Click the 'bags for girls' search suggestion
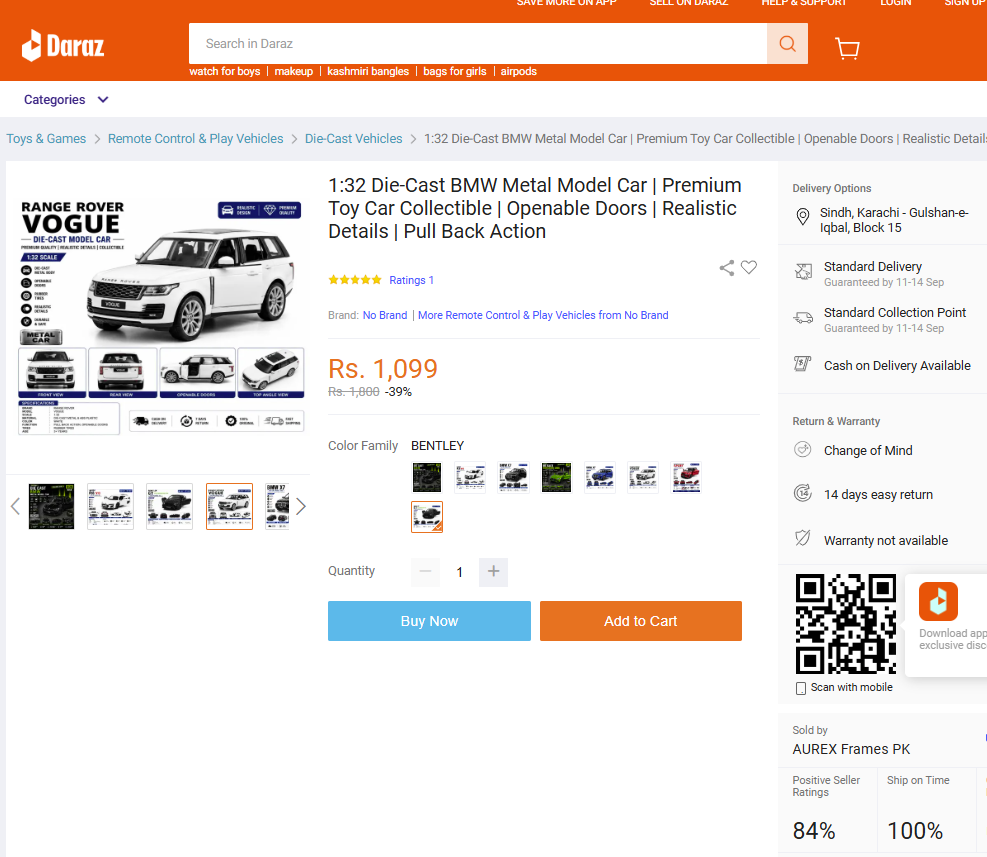987x857 pixels. pos(454,71)
